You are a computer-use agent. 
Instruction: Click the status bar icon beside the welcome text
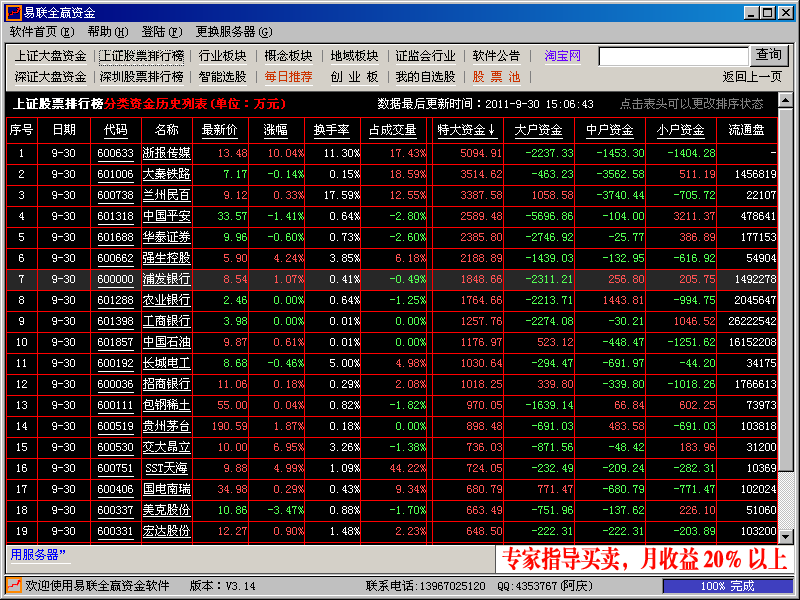14,586
